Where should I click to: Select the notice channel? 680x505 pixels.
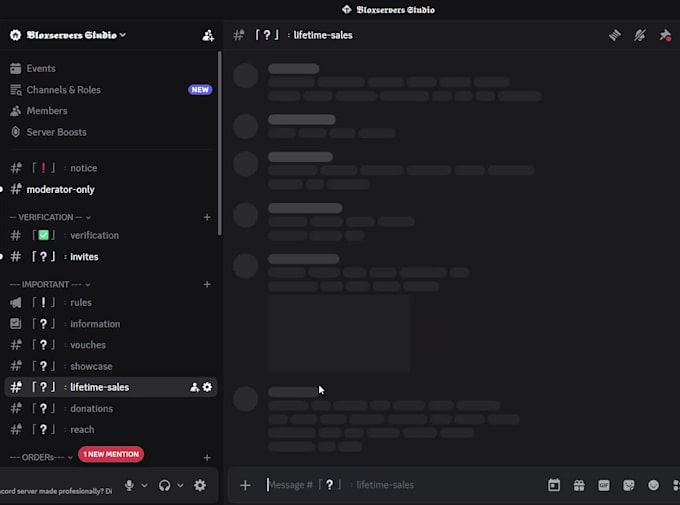click(x=111, y=168)
